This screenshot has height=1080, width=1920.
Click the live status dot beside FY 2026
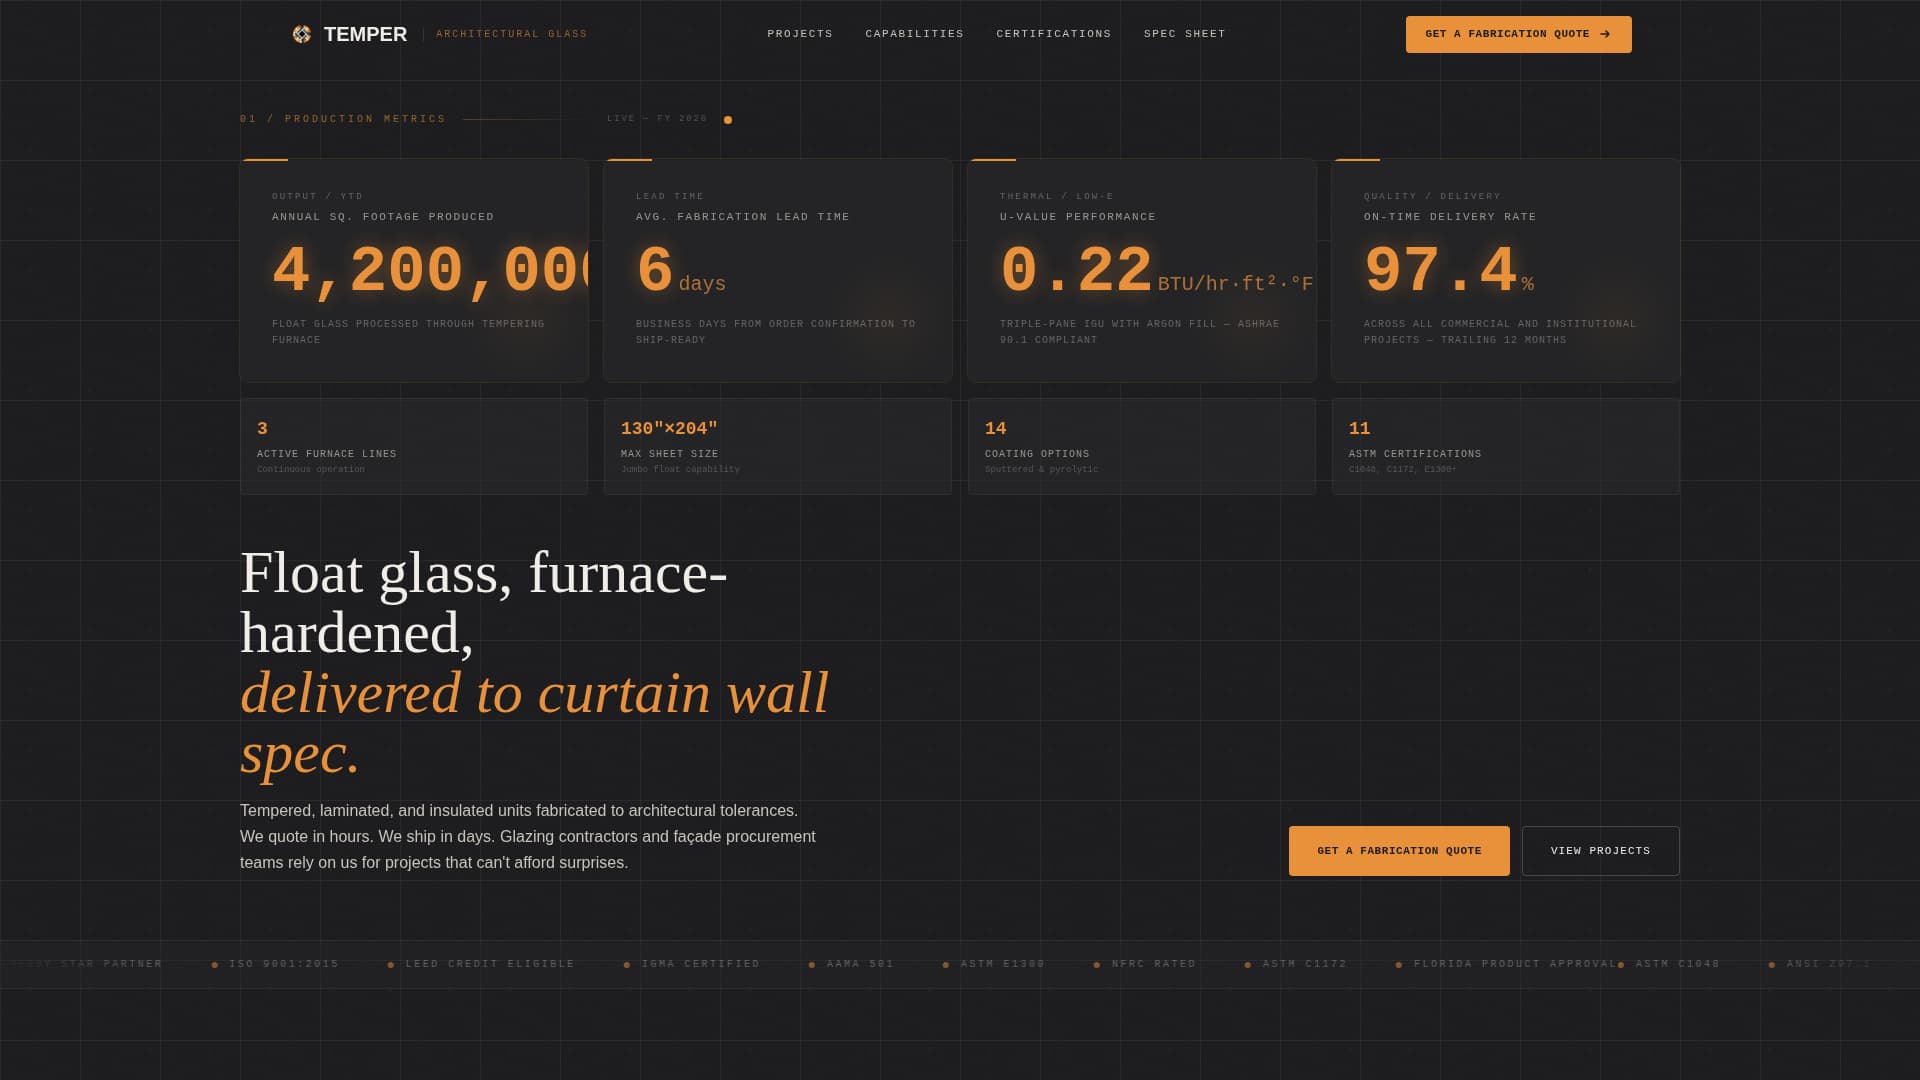(728, 118)
